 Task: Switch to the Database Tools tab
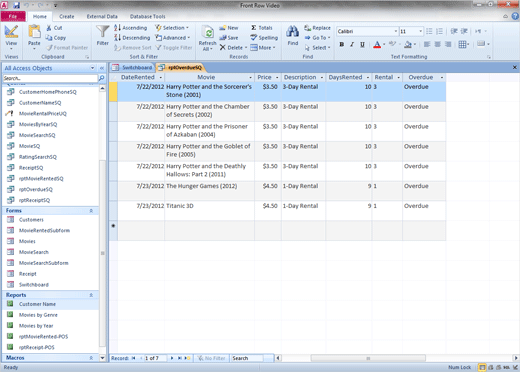[147, 16]
